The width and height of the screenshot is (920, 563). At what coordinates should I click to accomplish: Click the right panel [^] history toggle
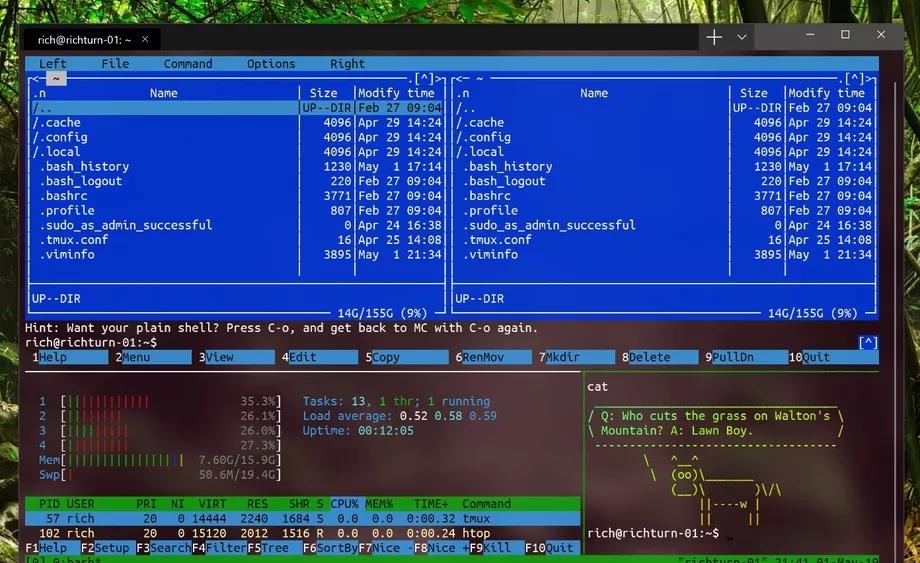point(854,78)
